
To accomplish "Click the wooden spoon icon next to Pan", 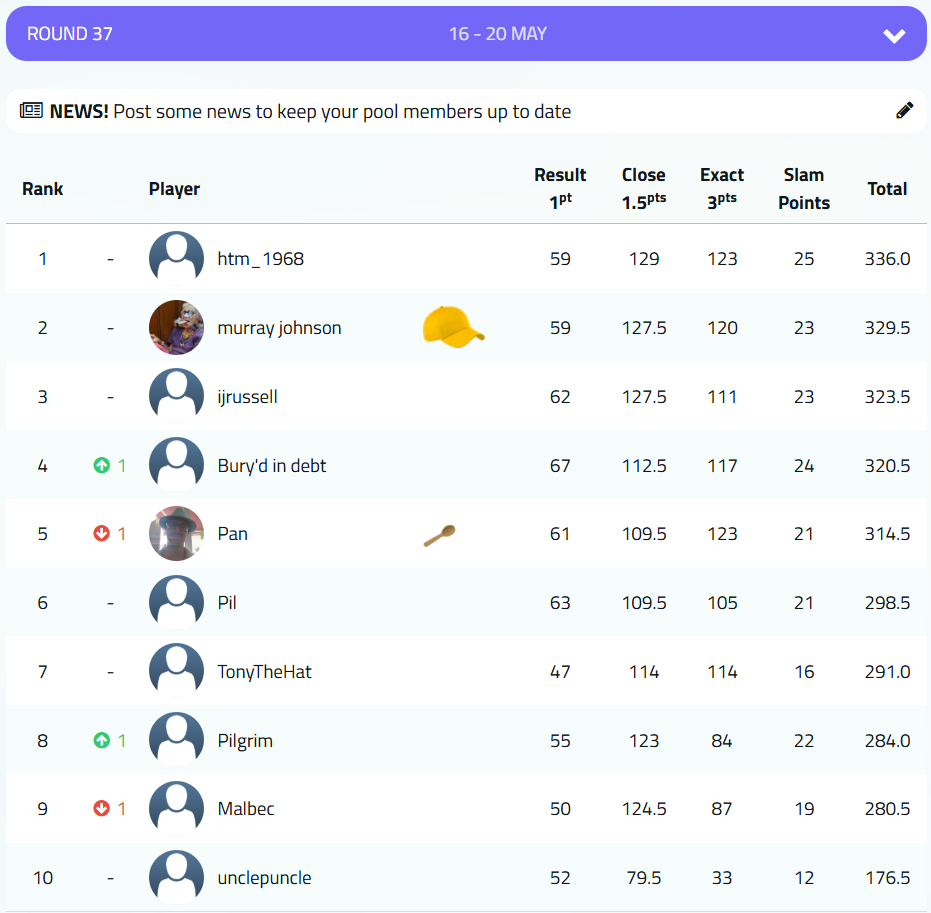I will (x=439, y=535).
